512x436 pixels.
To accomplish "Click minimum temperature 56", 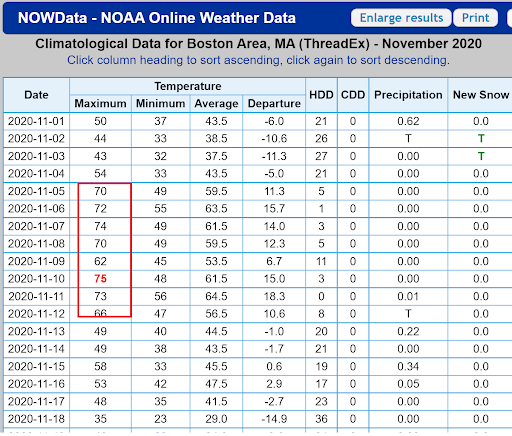I will [x=160, y=296].
